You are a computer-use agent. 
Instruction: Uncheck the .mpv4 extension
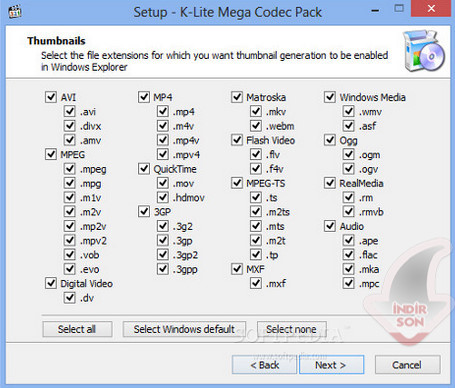(x=163, y=155)
